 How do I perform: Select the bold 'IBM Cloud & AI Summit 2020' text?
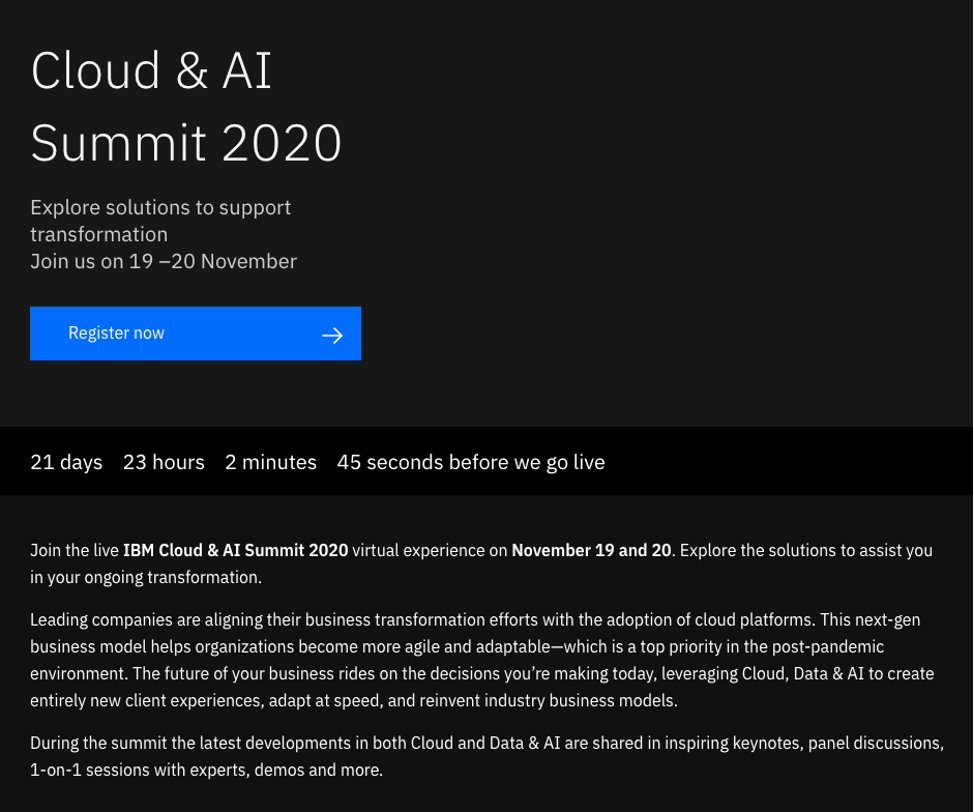point(234,550)
